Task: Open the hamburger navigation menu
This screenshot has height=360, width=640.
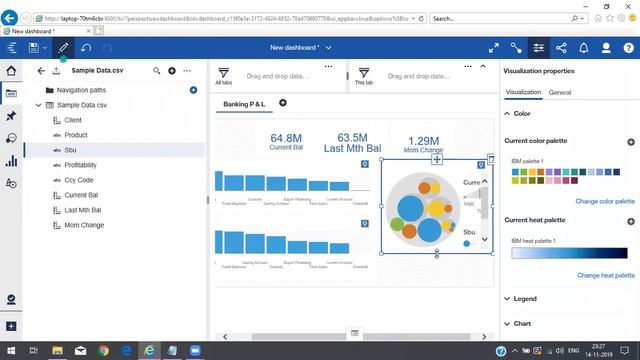Action: [11, 48]
